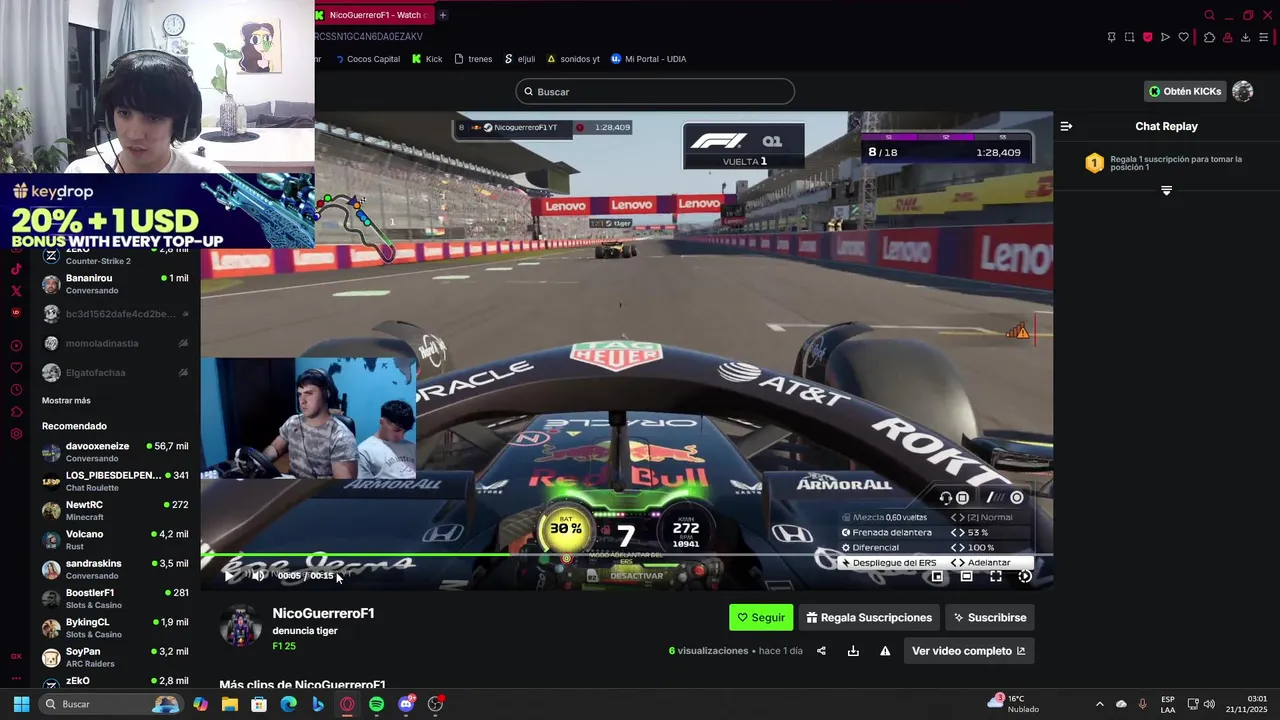Open the sidebar player circle icon

pyautogui.click(x=16, y=346)
